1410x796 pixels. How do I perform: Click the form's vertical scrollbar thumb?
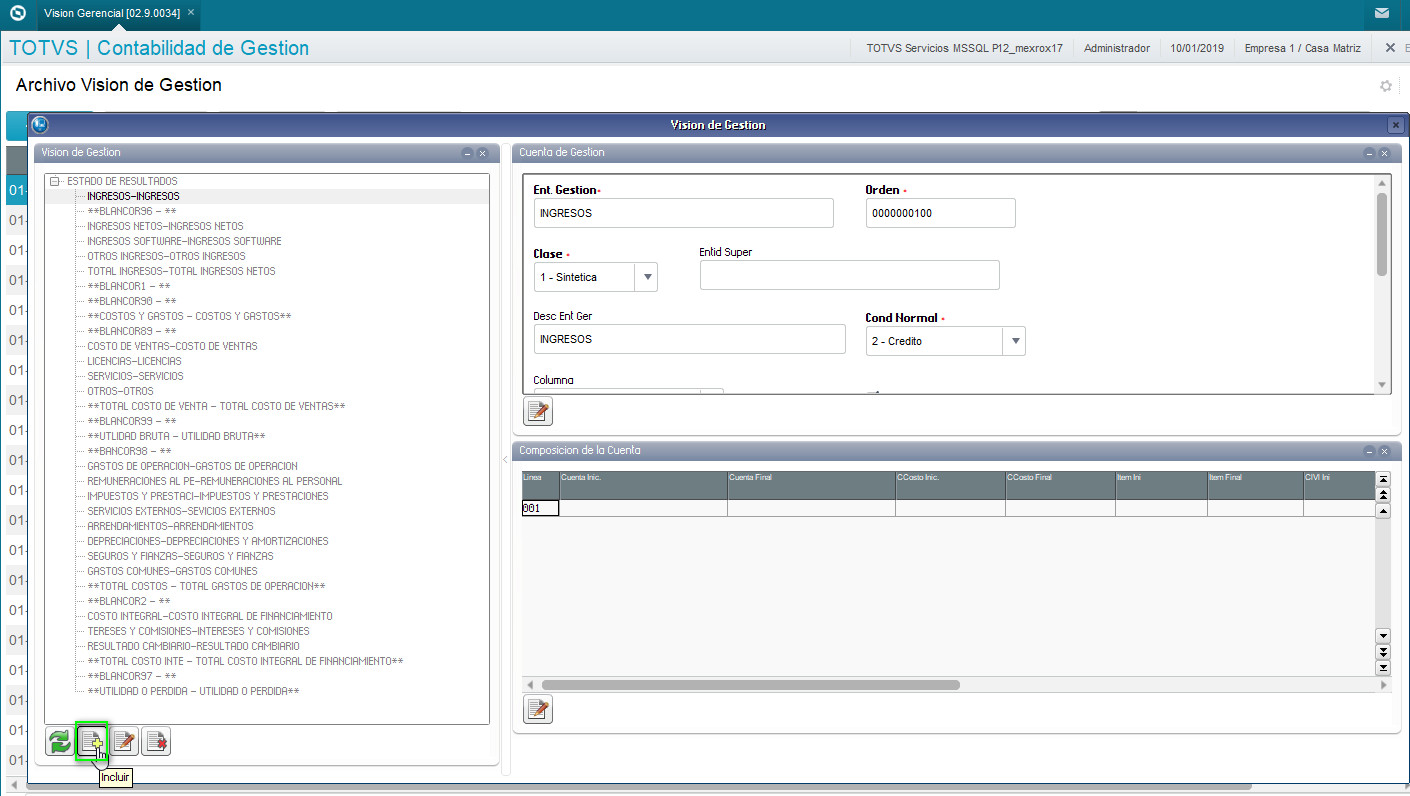pyautogui.click(x=1382, y=234)
